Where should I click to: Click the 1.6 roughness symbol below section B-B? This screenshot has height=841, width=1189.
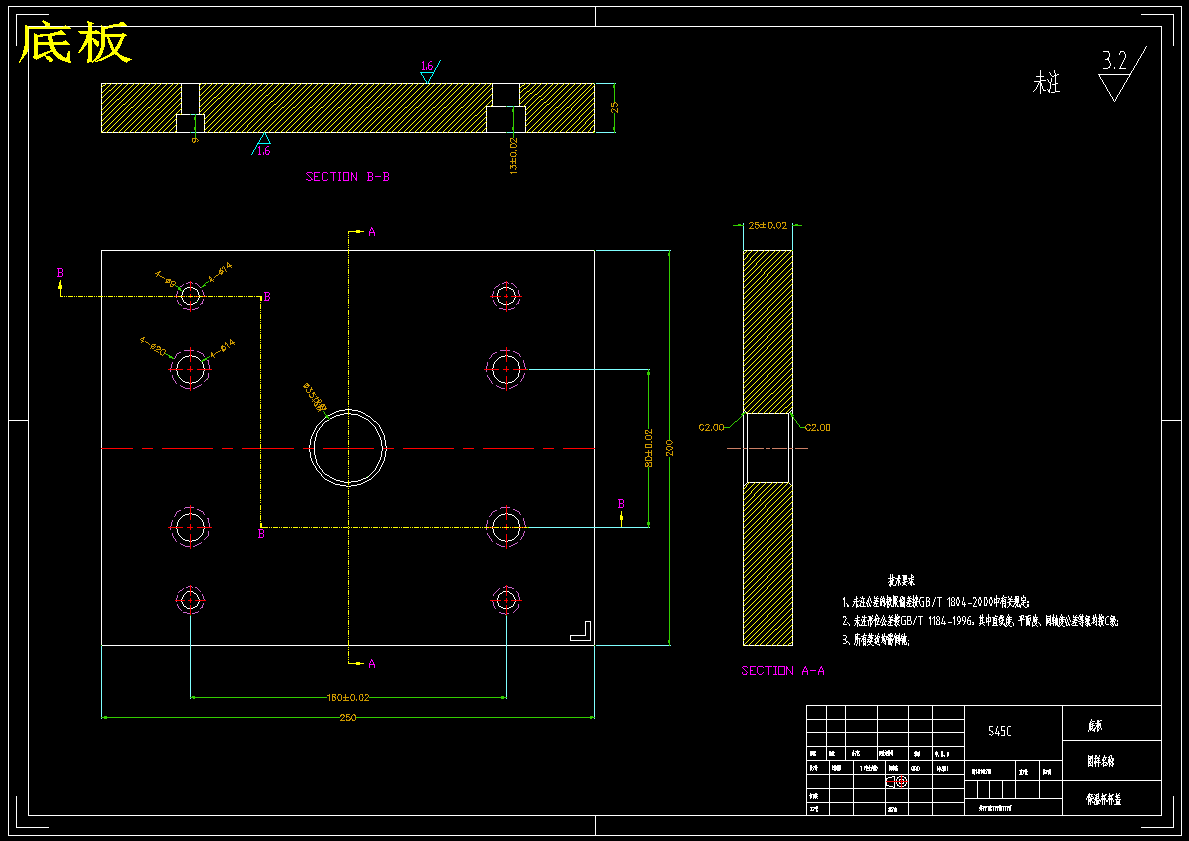(262, 144)
